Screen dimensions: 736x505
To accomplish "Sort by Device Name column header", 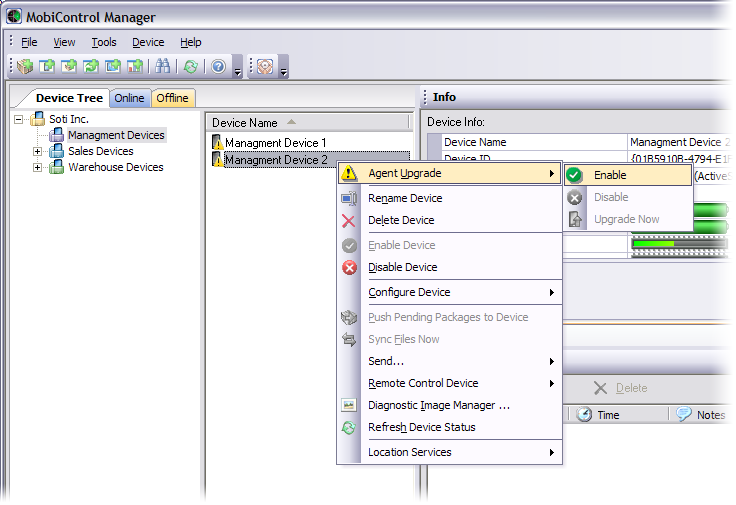I will 308,122.
